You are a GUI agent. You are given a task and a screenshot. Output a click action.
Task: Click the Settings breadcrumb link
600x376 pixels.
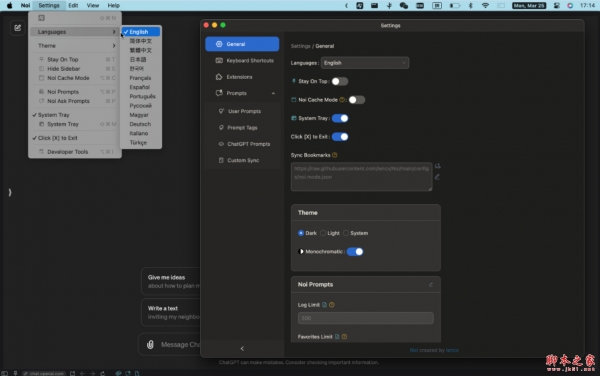300,46
